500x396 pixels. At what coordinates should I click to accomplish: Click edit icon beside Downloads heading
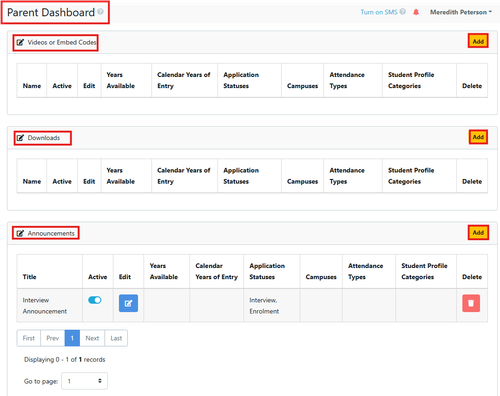tap(20, 138)
